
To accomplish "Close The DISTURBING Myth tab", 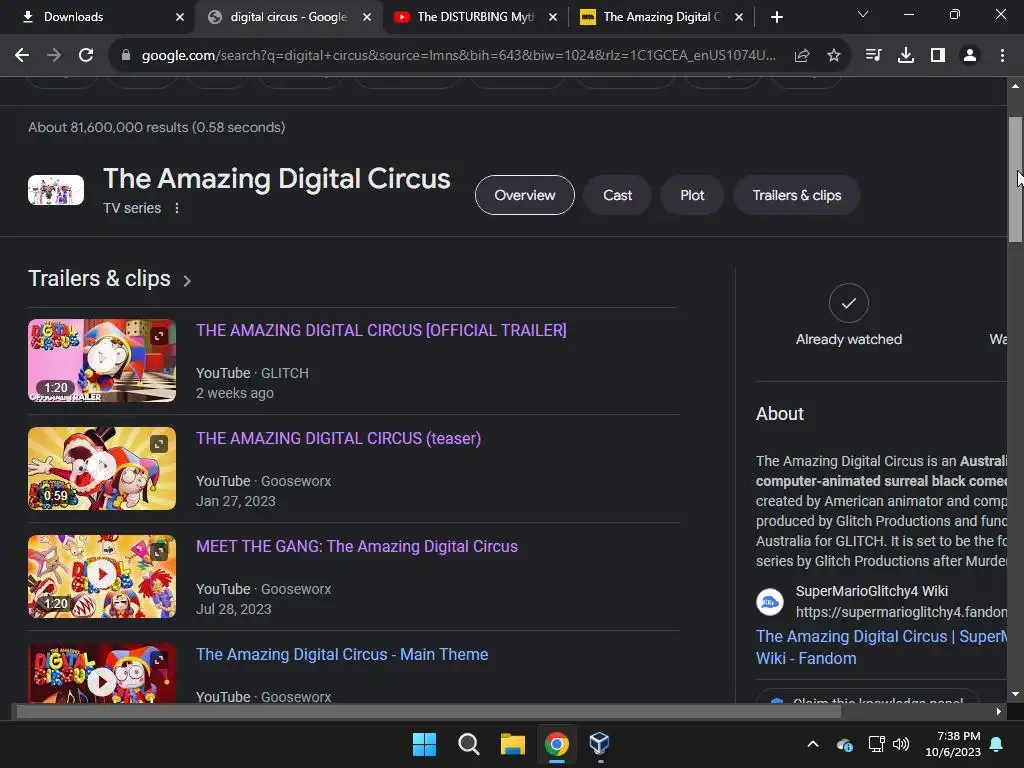I will tap(553, 17).
